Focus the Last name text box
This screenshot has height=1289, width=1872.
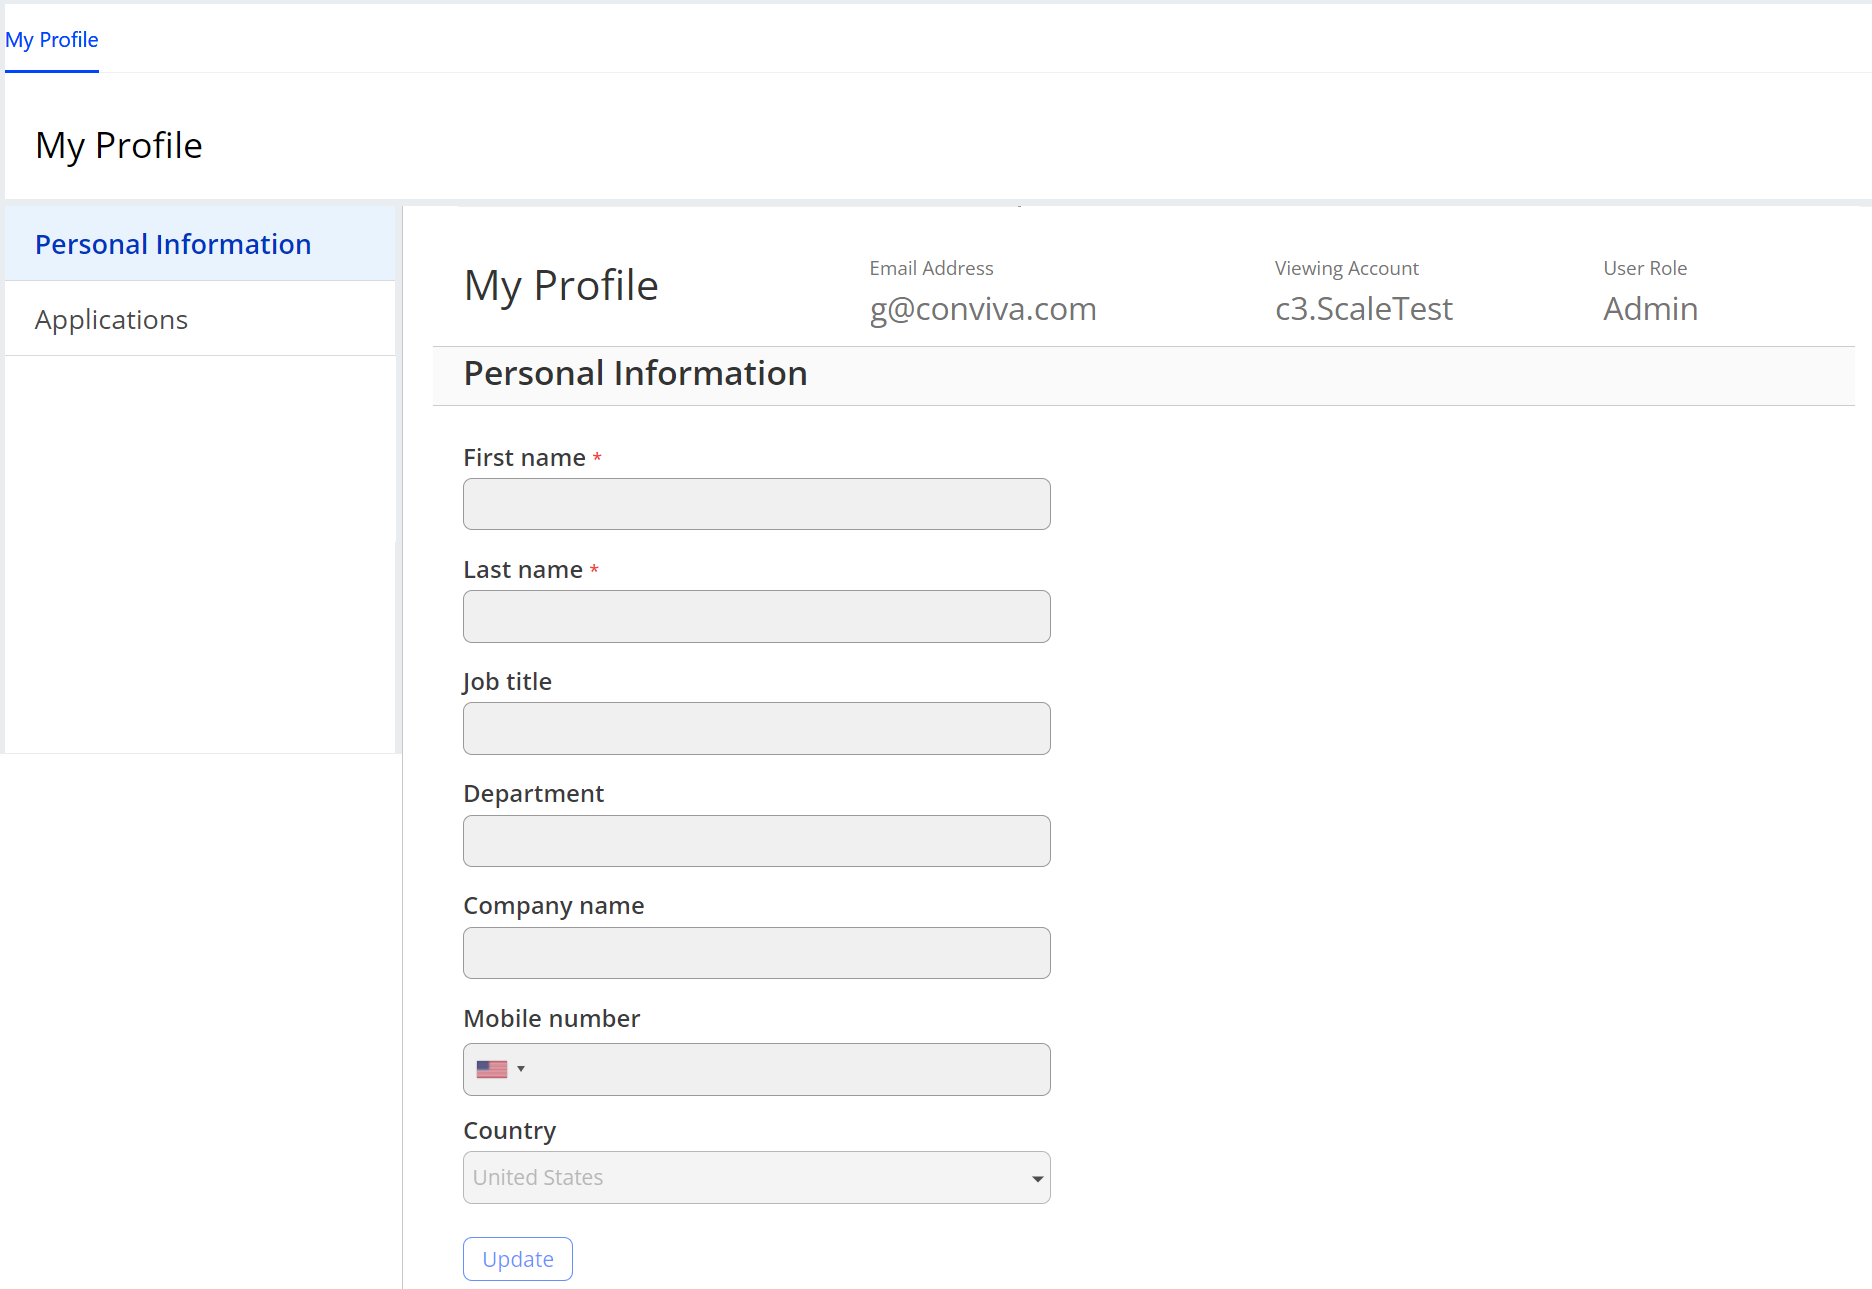point(756,616)
